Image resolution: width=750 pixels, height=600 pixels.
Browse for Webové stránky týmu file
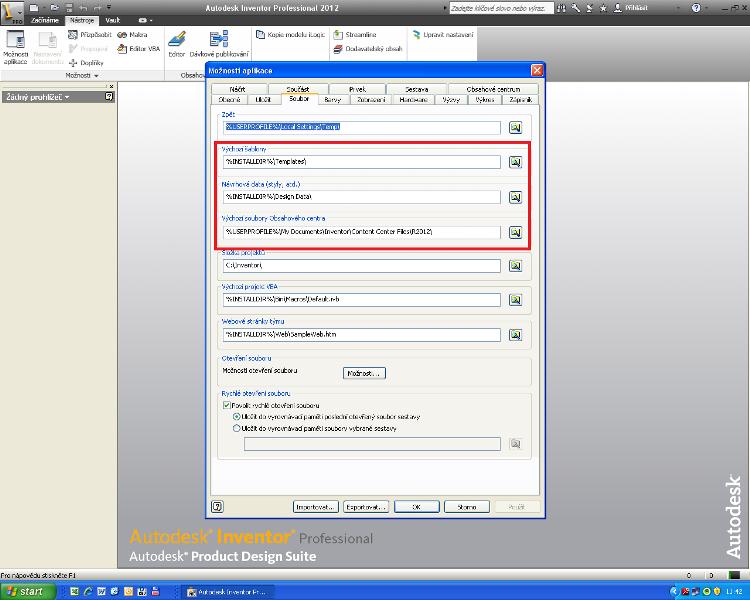click(515, 335)
